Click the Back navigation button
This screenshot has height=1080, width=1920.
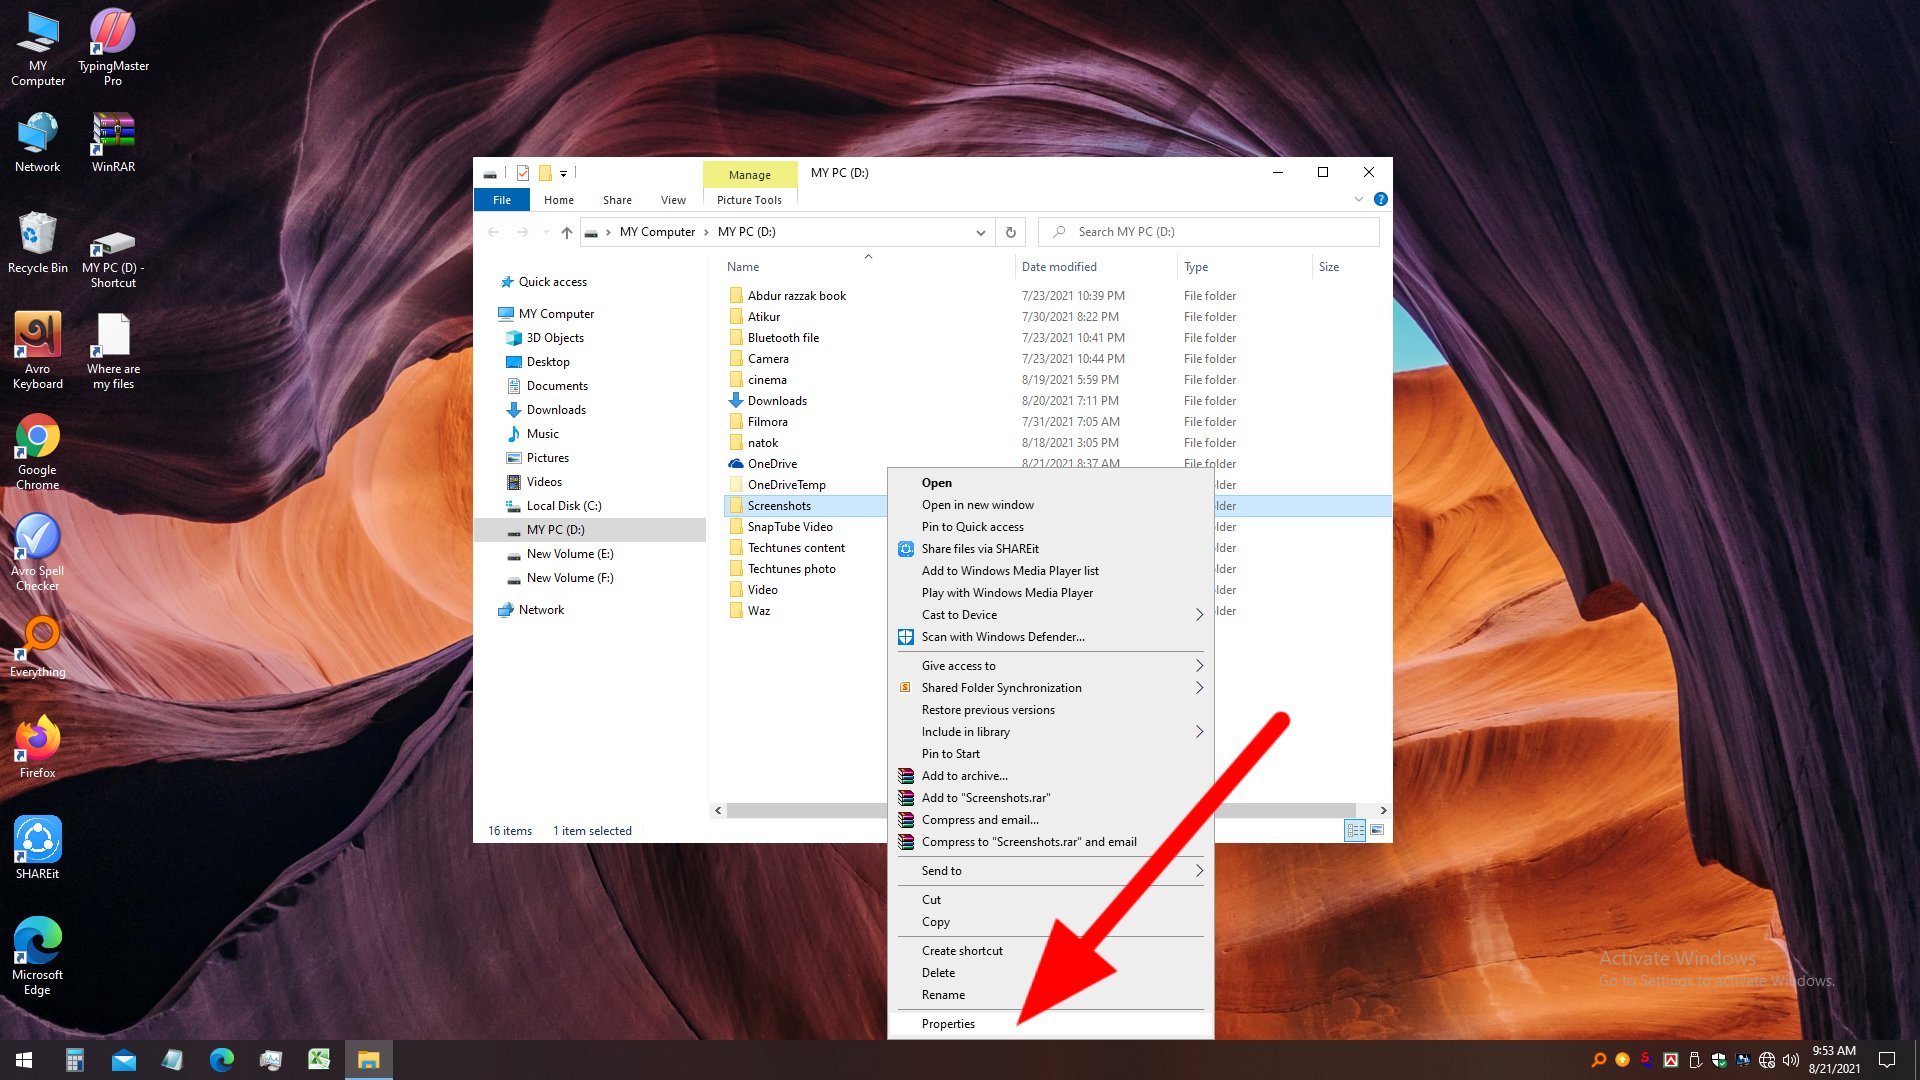pyautogui.click(x=493, y=231)
